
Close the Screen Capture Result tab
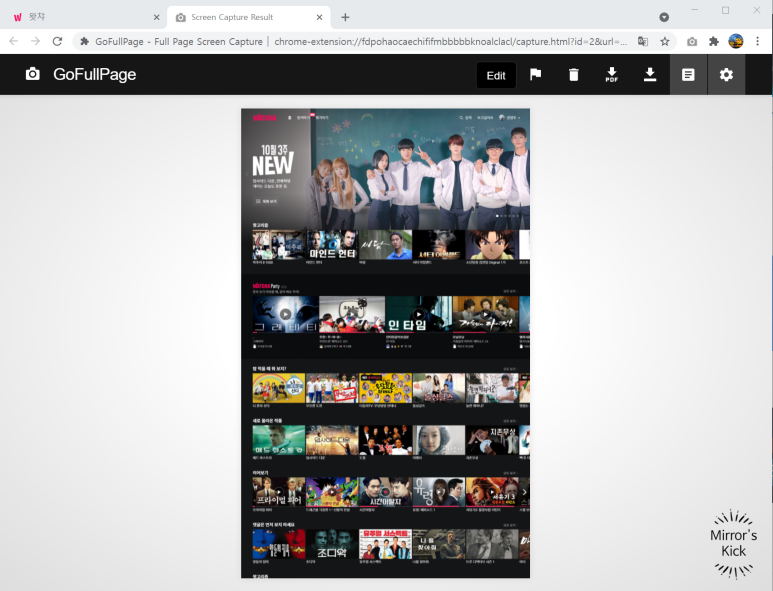pyautogui.click(x=319, y=17)
